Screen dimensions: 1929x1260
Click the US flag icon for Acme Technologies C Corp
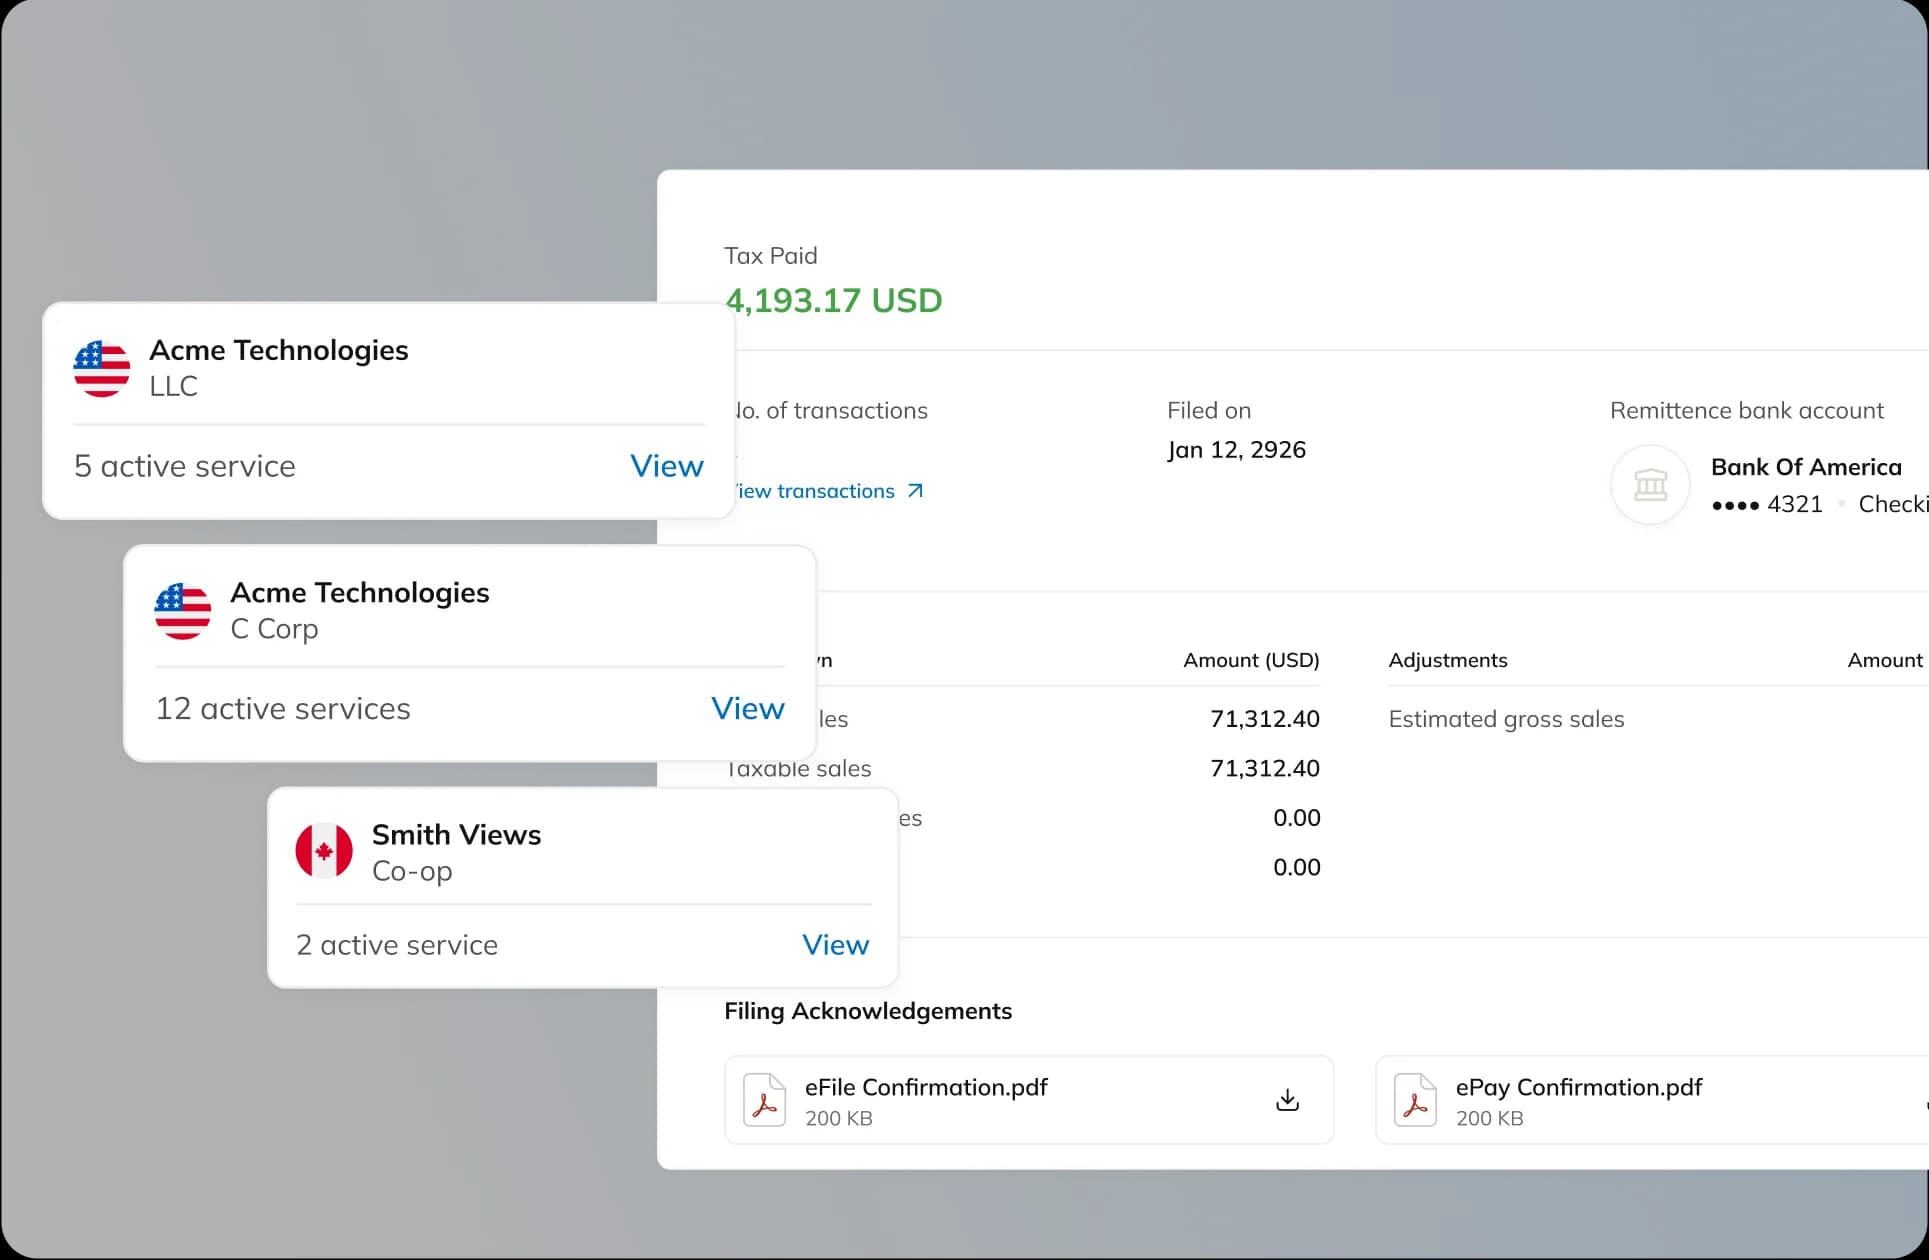(x=182, y=611)
